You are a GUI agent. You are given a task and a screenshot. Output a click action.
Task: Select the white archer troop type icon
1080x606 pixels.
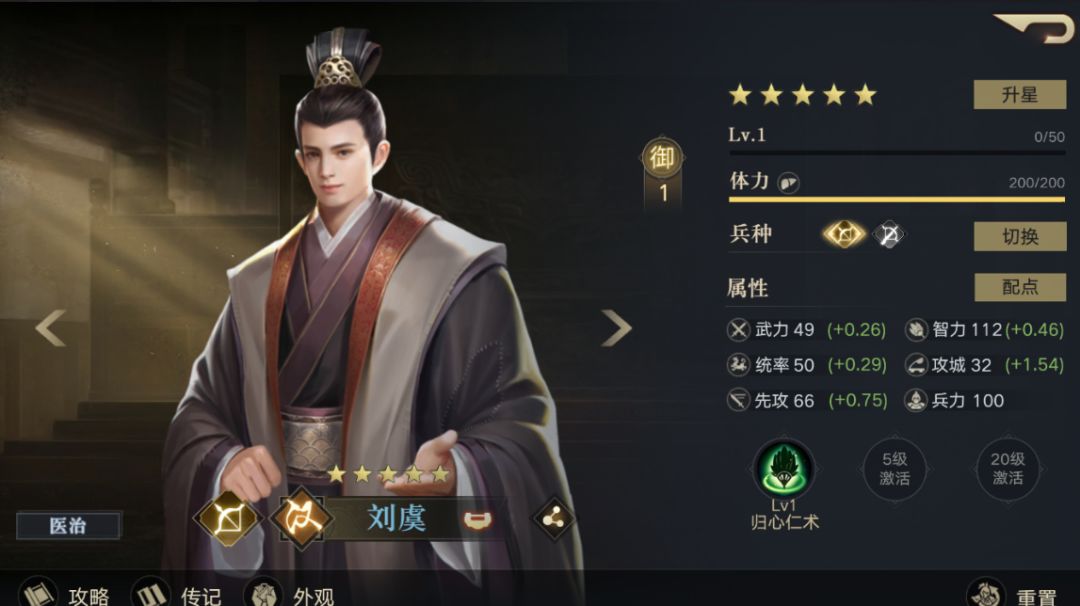[889, 235]
